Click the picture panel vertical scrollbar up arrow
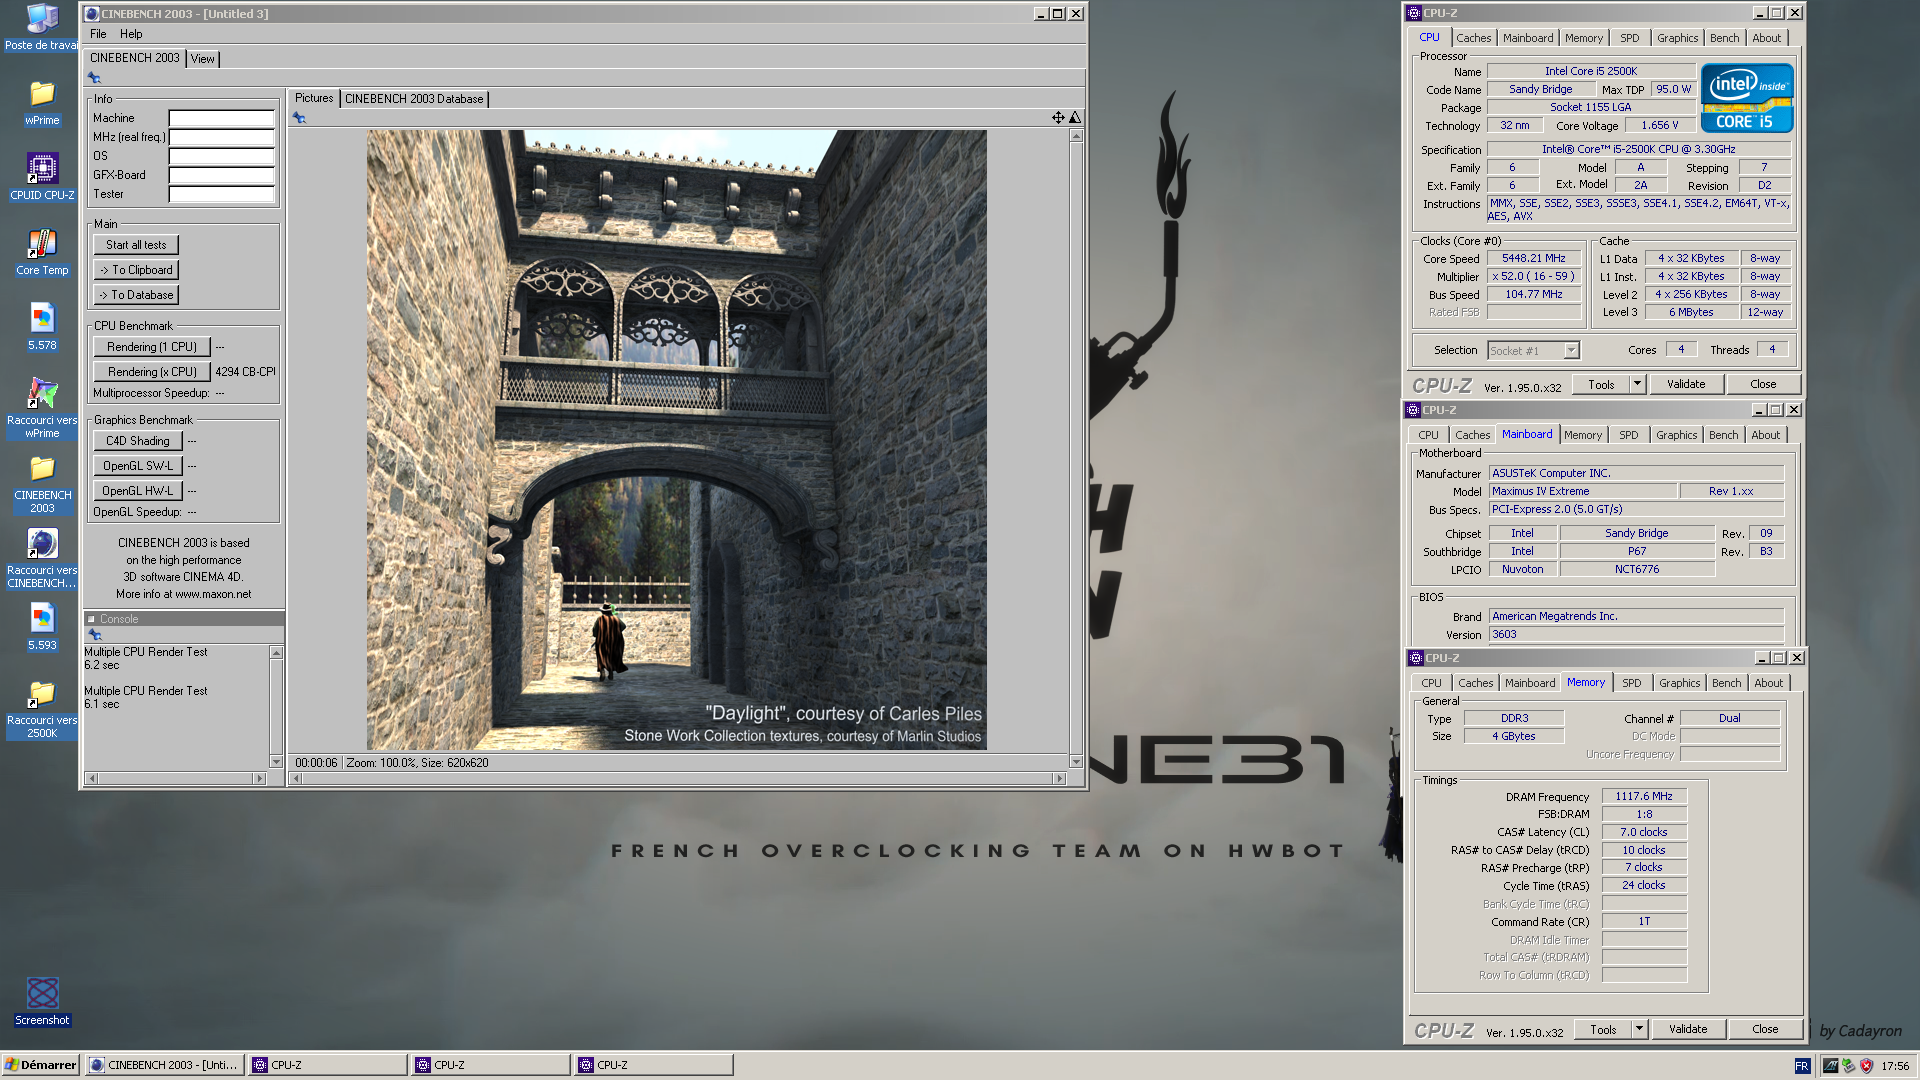The height and width of the screenshot is (1080, 1920). click(x=1076, y=136)
